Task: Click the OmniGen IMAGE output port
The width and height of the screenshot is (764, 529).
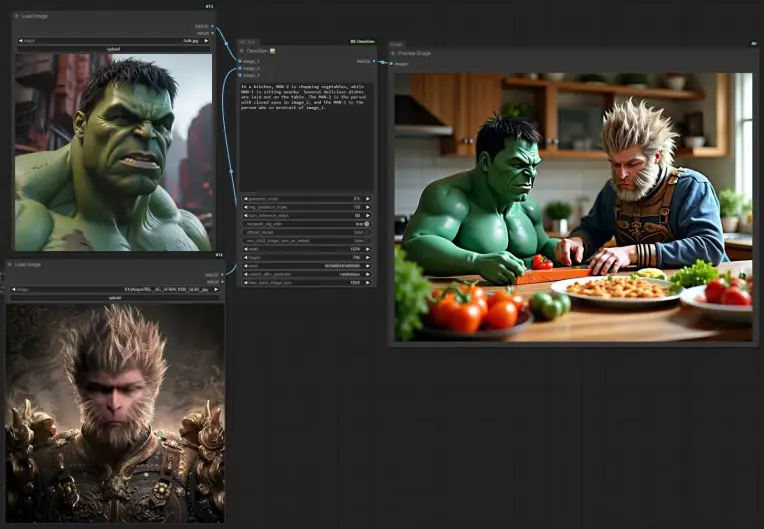Action: (373, 61)
